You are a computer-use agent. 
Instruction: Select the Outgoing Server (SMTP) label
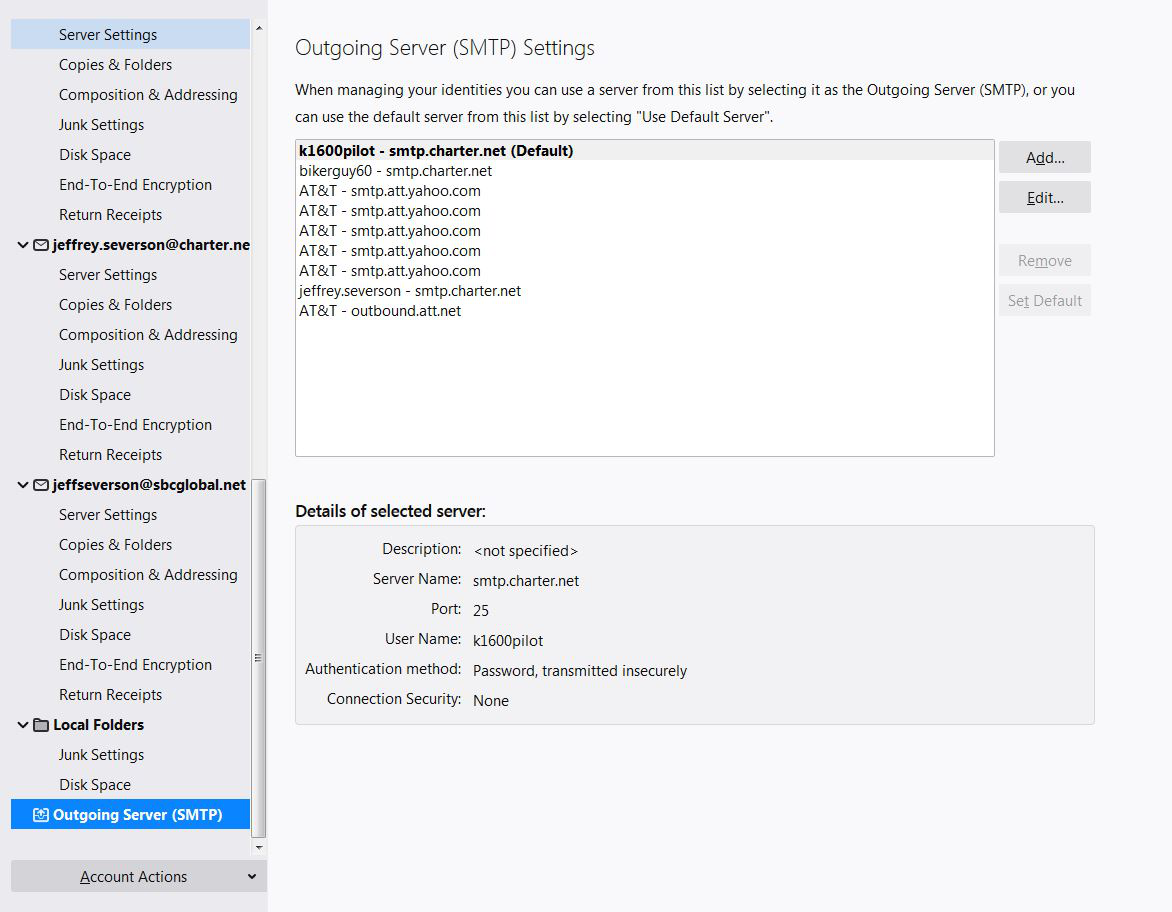point(138,815)
